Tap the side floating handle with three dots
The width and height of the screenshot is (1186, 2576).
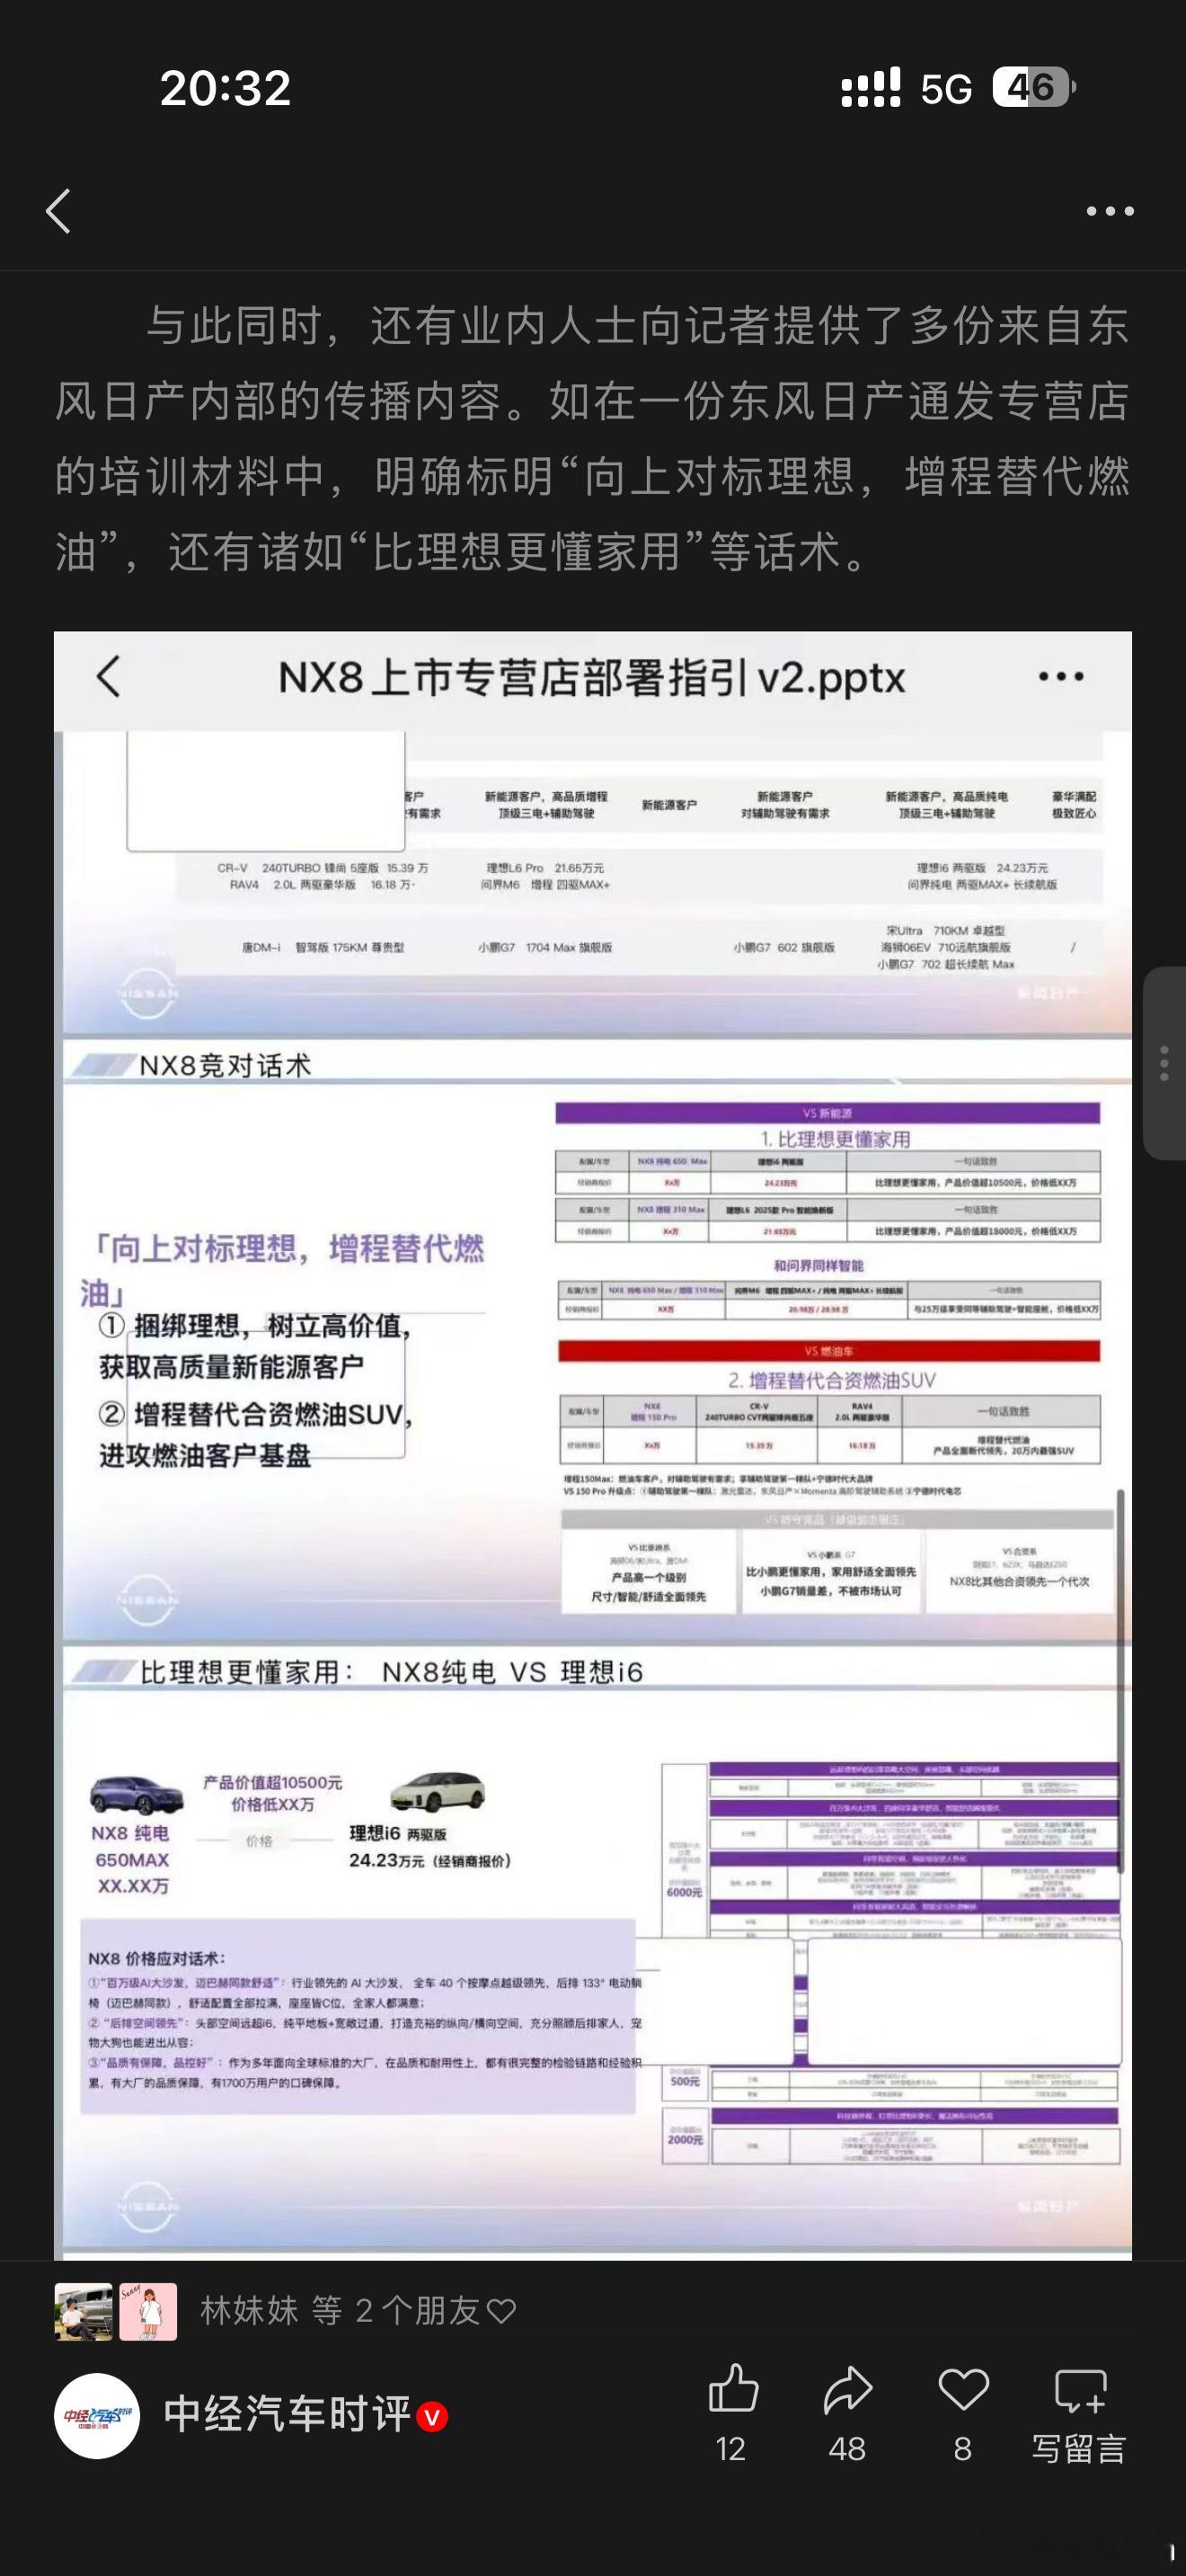point(1164,1064)
